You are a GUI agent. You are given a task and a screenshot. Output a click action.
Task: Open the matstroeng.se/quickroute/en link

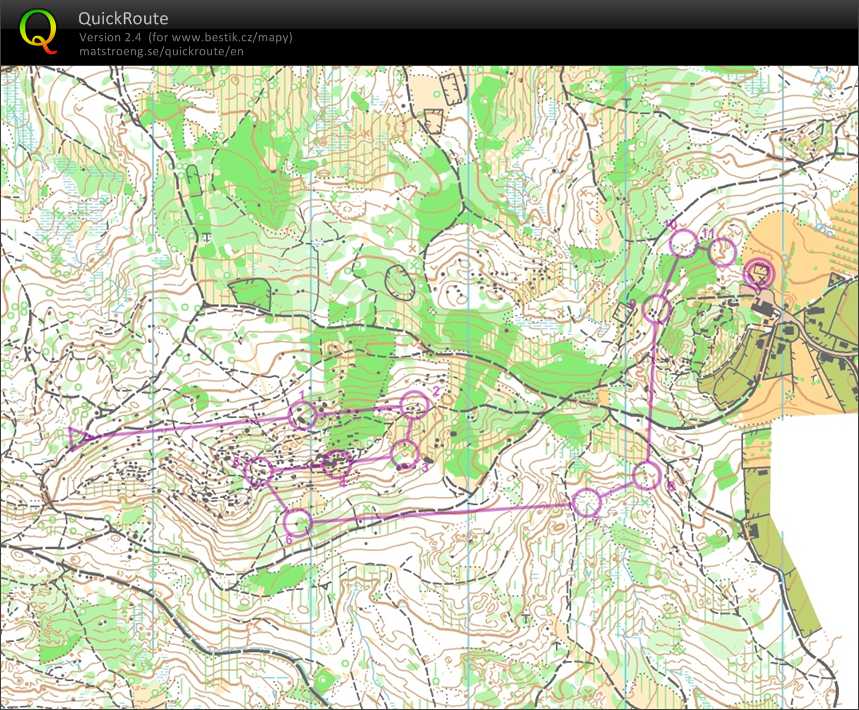(160, 51)
